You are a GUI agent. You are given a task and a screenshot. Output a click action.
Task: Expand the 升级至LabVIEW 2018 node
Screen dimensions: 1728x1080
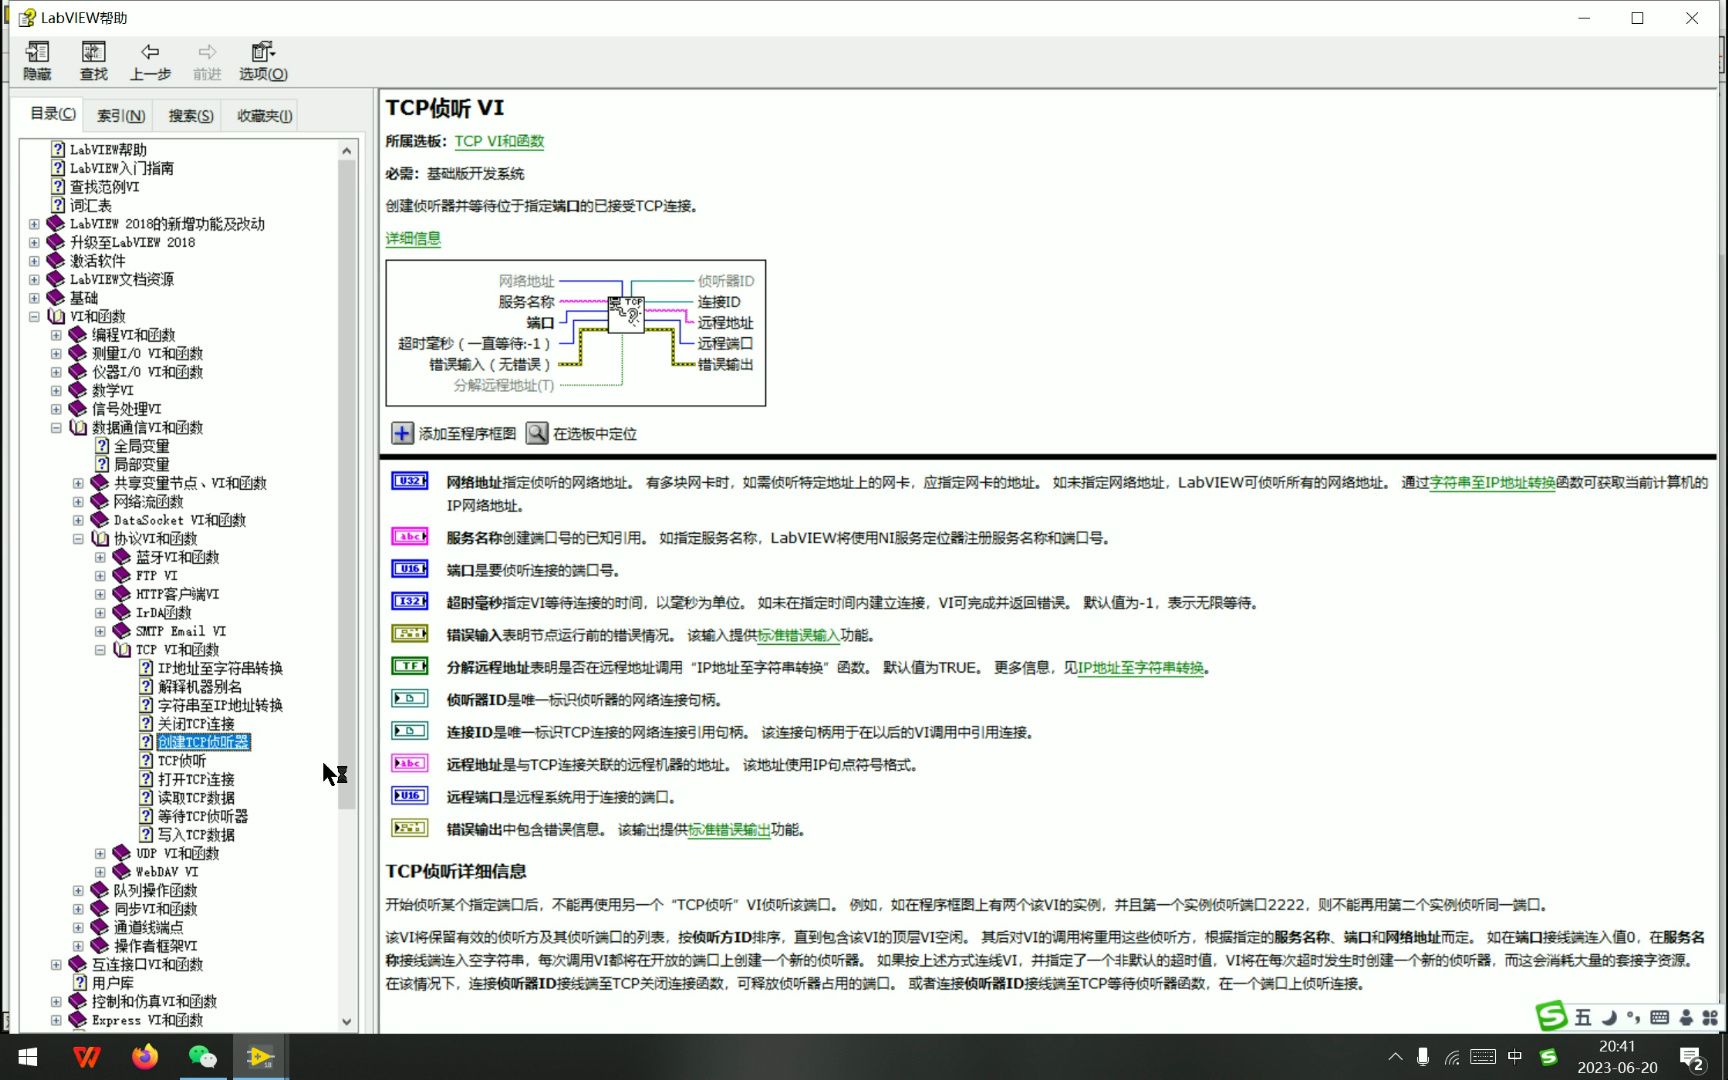coord(34,242)
